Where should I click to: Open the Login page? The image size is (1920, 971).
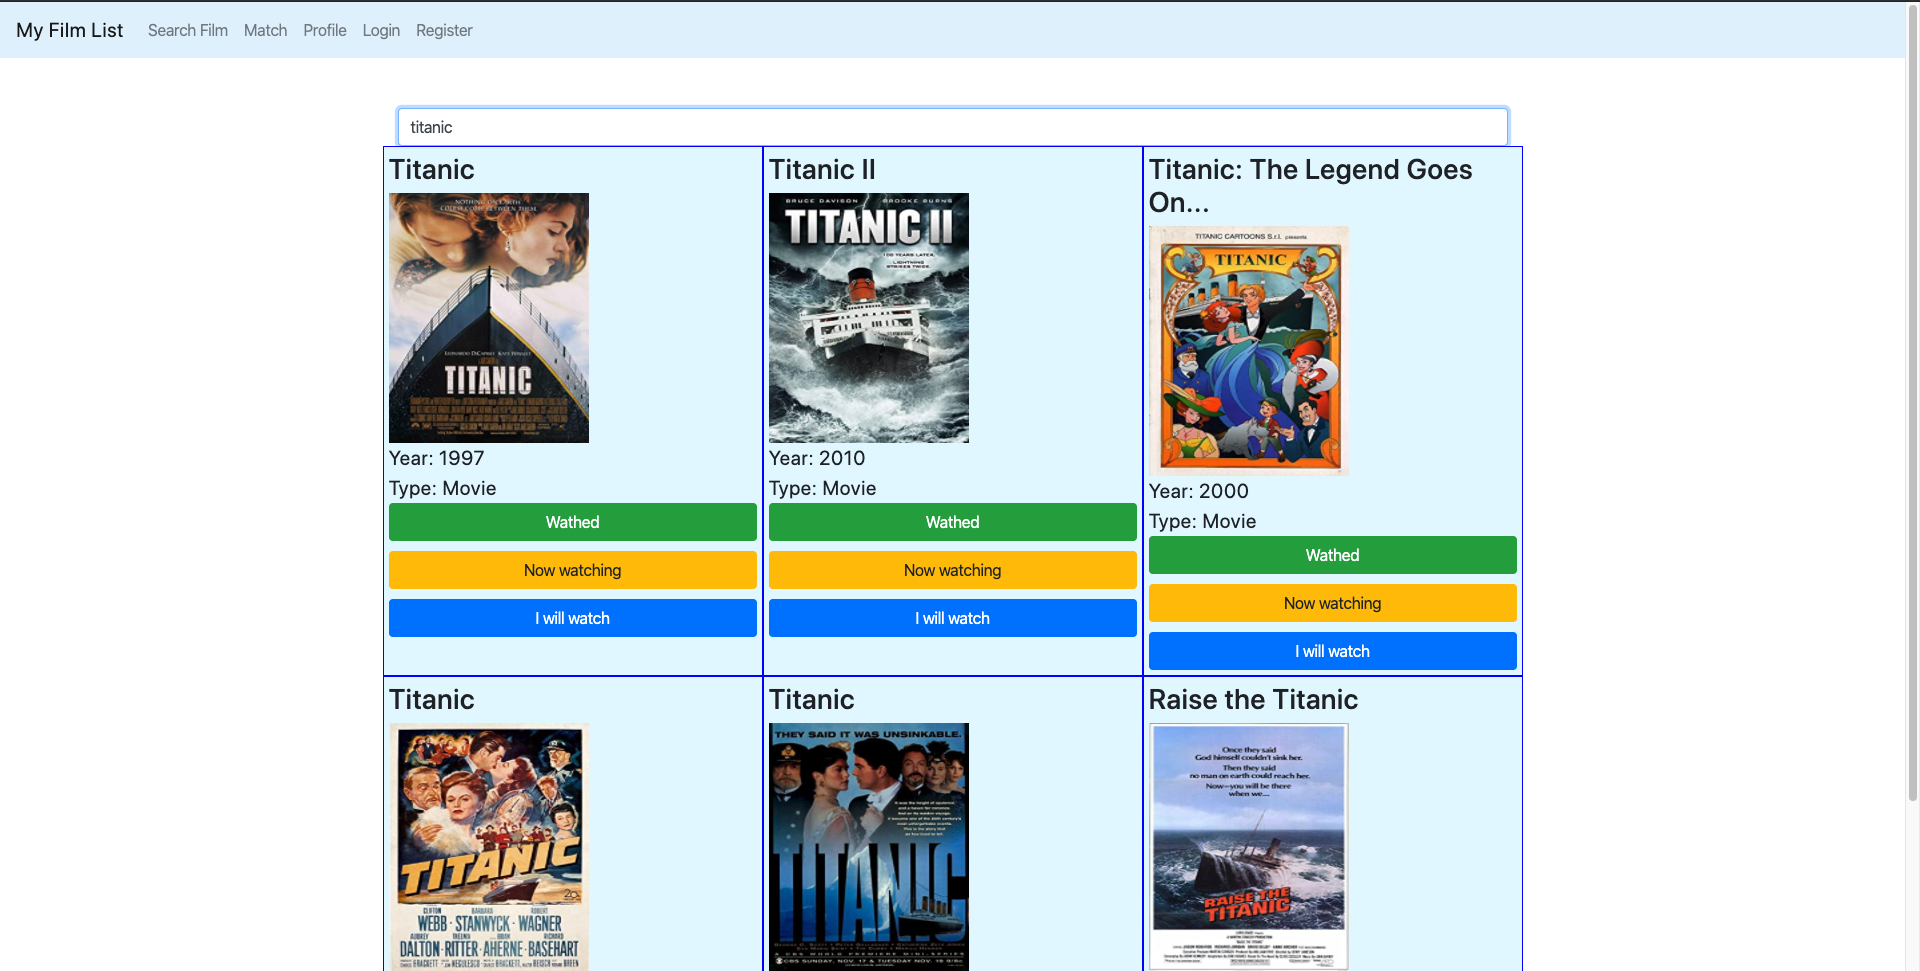point(381,30)
